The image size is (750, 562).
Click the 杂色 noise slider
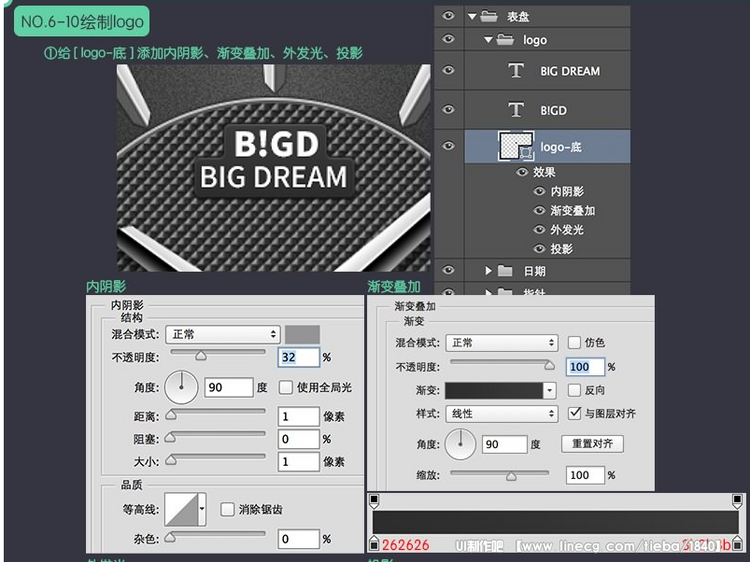click(x=218, y=536)
